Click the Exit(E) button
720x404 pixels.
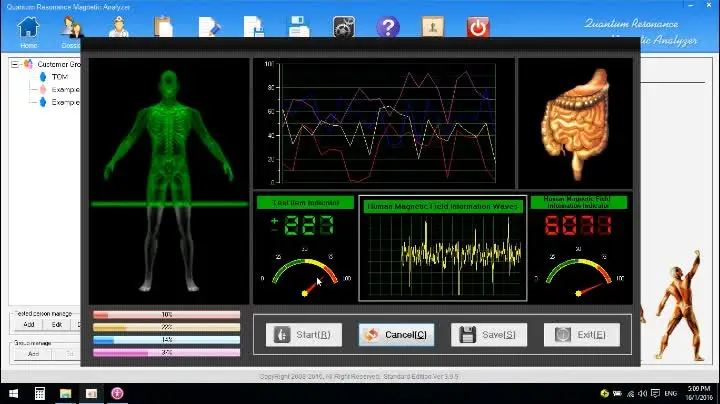[582, 335]
